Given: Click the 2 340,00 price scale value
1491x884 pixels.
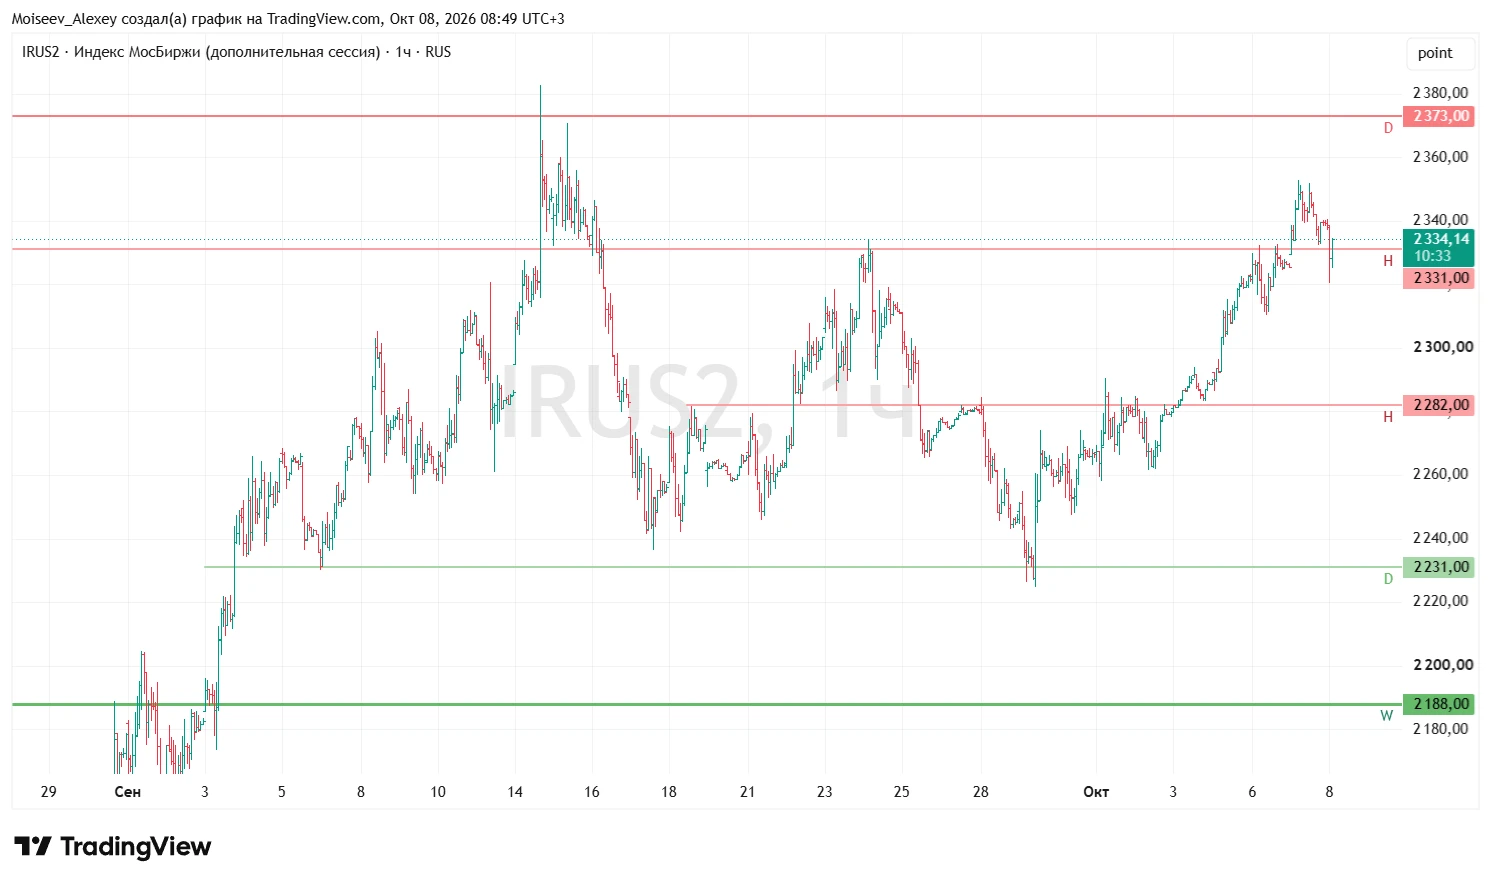Looking at the screenshot, I should point(1440,220).
